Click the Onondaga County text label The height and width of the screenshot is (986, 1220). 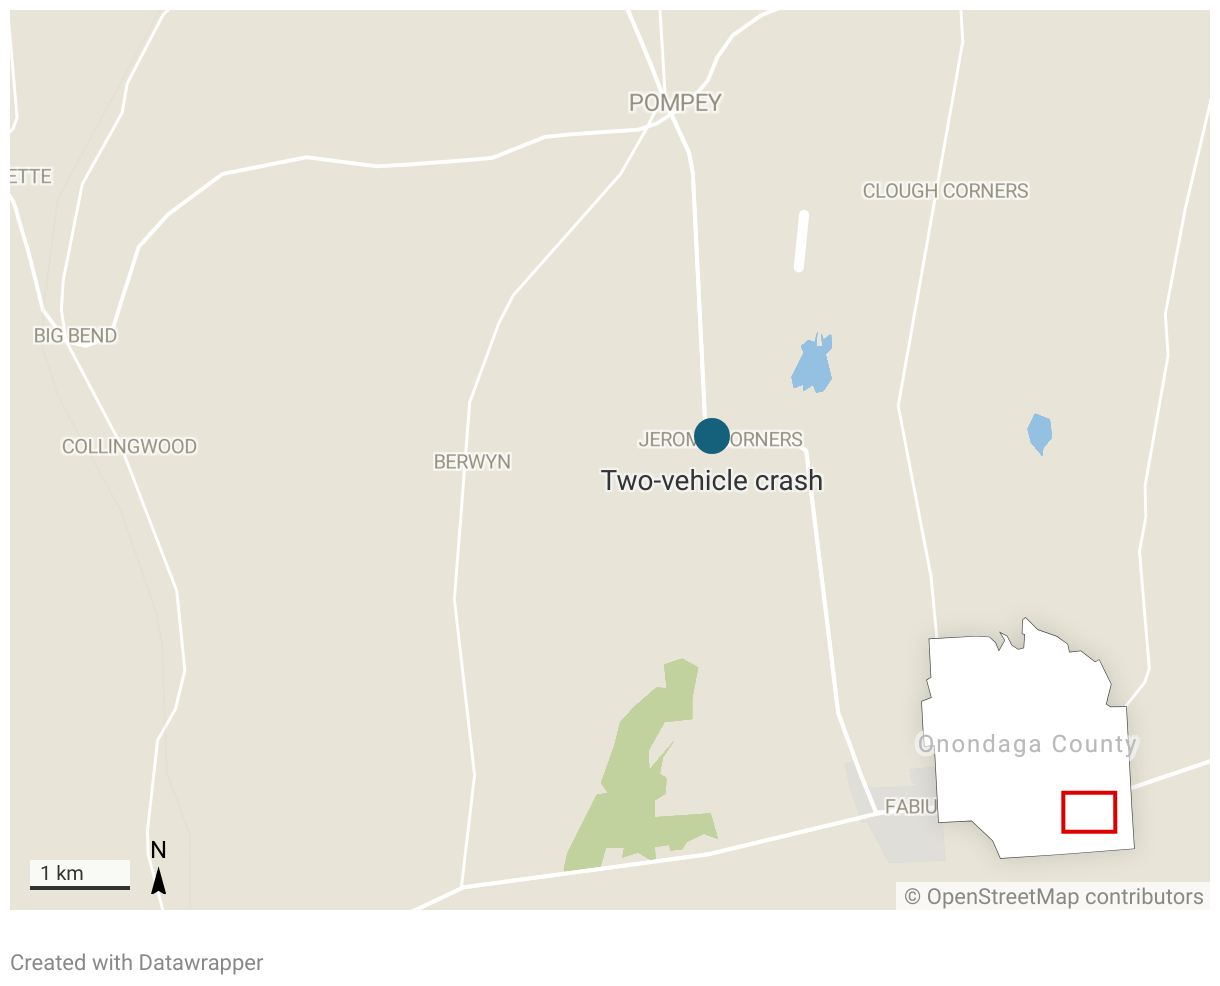pyautogui.click(x=1028, y=744)
